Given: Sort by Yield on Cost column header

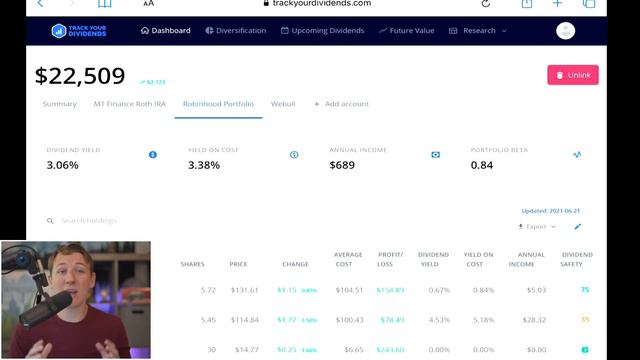Looking at the screenshot, I should pos(478,259).
